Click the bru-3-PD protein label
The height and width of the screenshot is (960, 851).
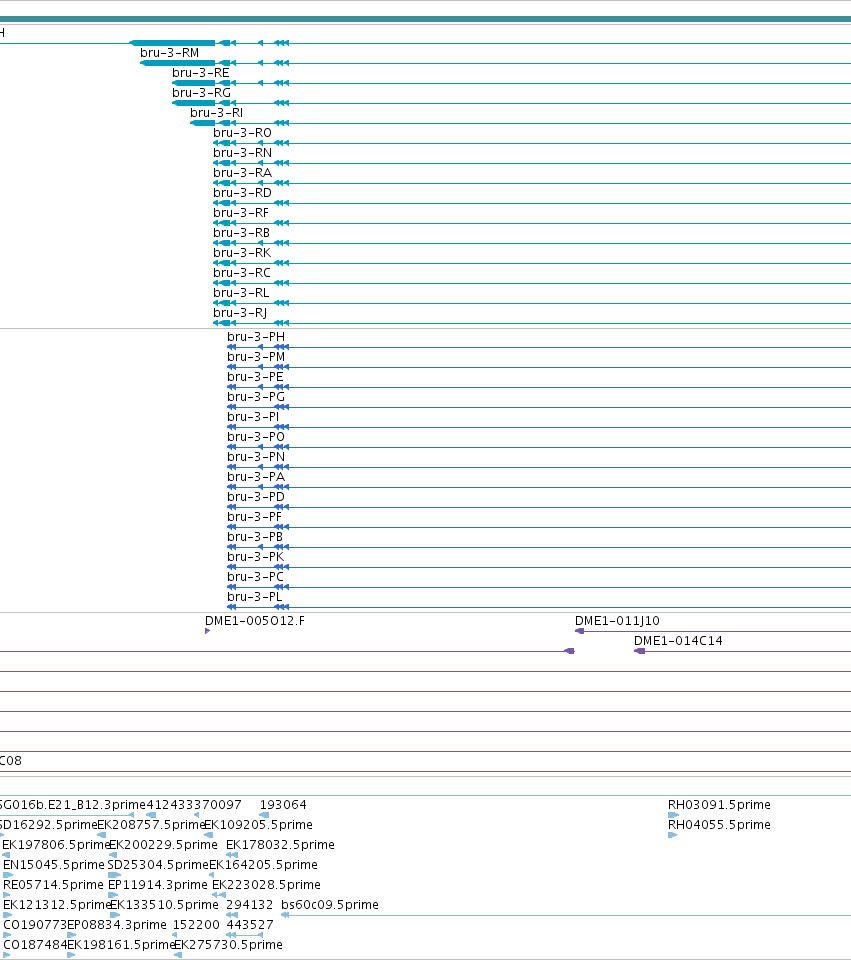[x=256, y=497]
